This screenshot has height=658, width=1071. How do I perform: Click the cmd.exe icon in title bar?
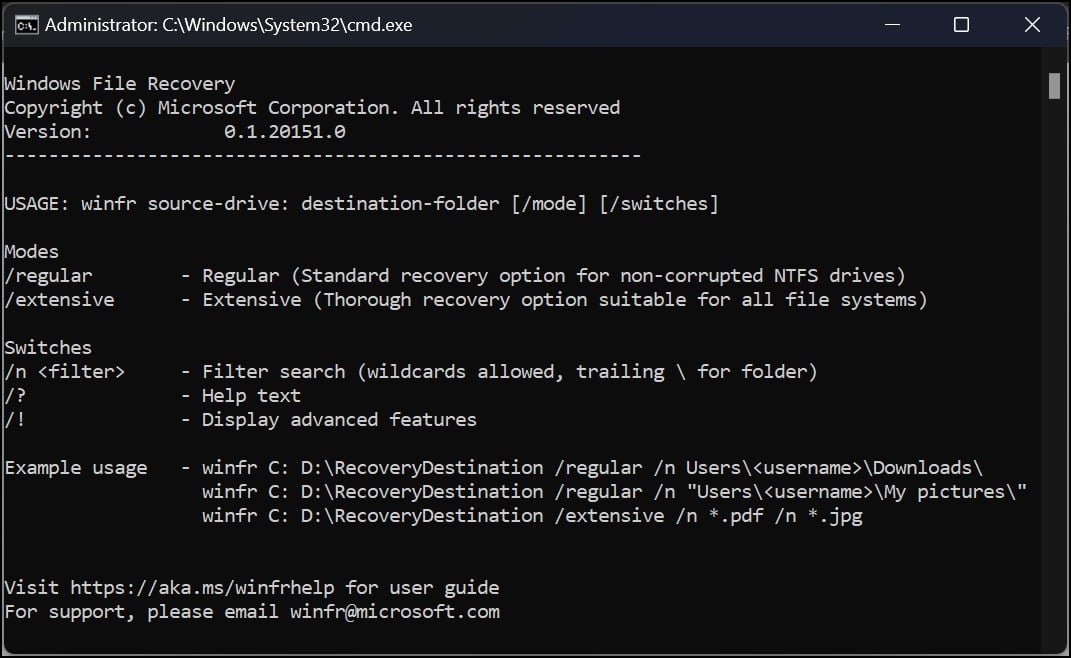(27, 25)
